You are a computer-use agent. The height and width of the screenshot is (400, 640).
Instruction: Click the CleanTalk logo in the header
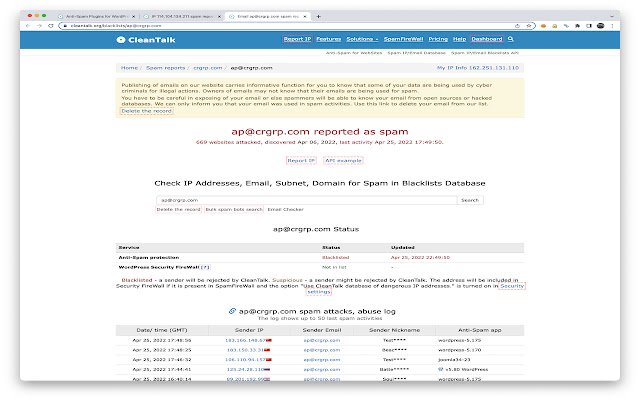(x=146, y=40)
